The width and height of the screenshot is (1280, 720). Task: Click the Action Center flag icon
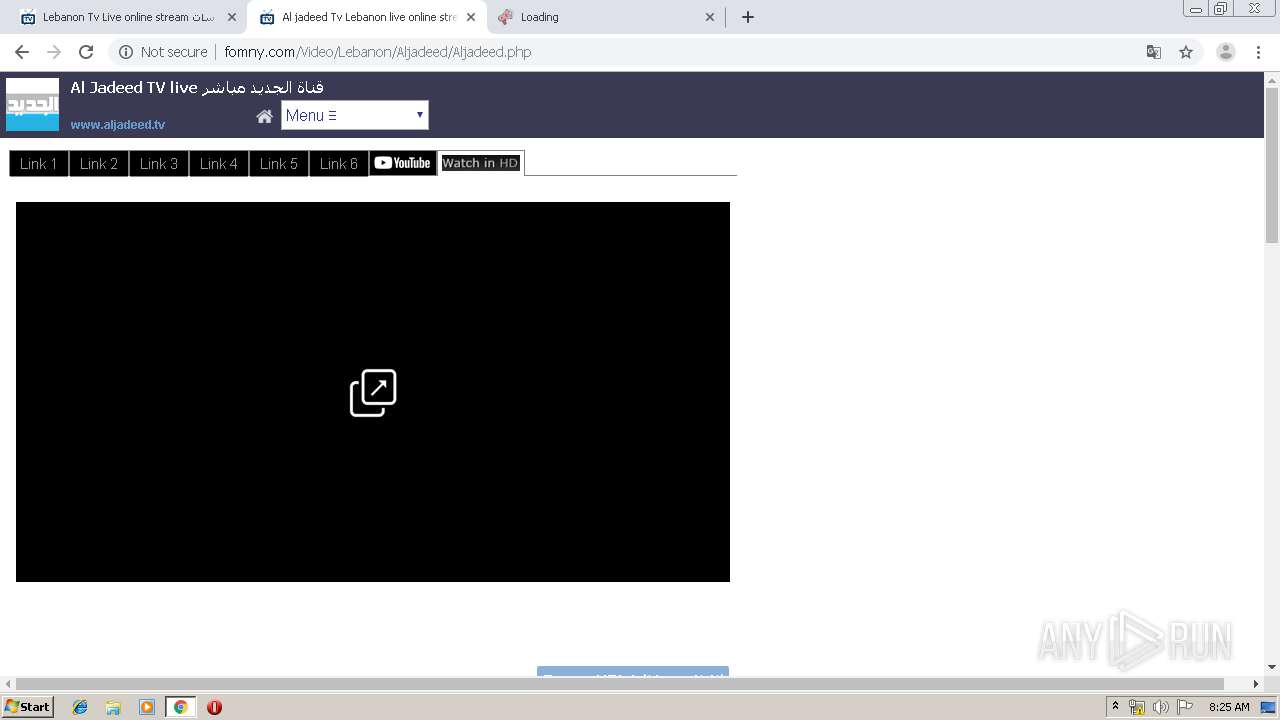point(1185,707)
